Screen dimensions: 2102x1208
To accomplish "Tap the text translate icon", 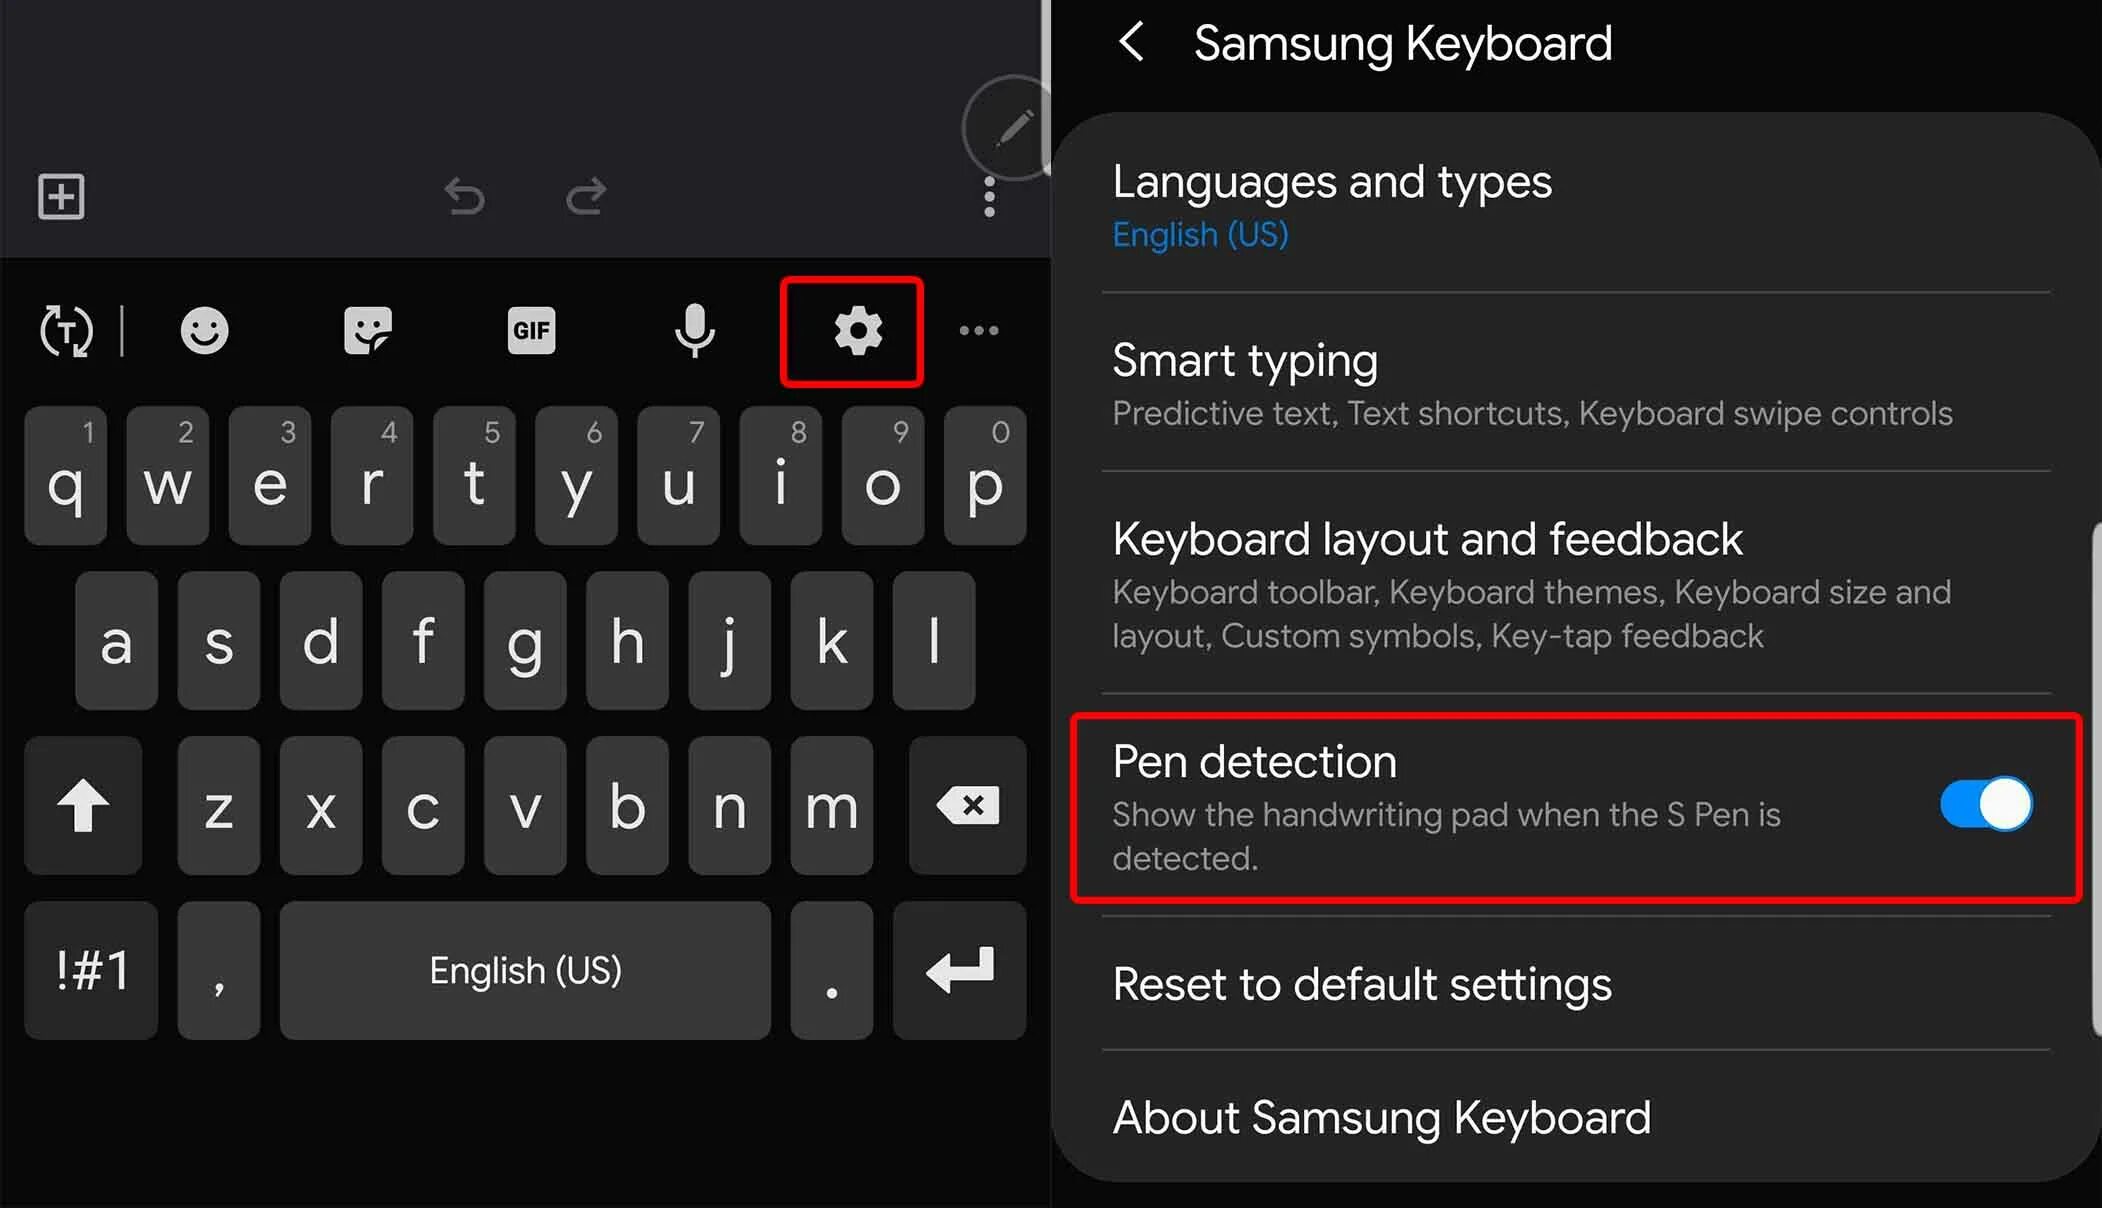I will pos(66,331).
